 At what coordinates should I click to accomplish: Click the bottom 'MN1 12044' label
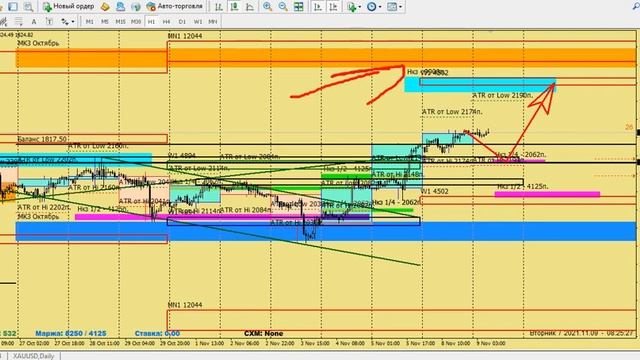tap(185, 305)
